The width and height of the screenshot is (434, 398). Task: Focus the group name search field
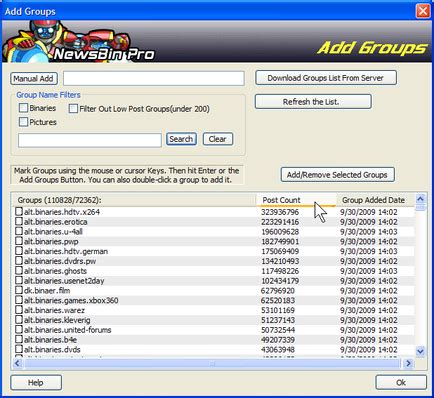coord(90,140)
